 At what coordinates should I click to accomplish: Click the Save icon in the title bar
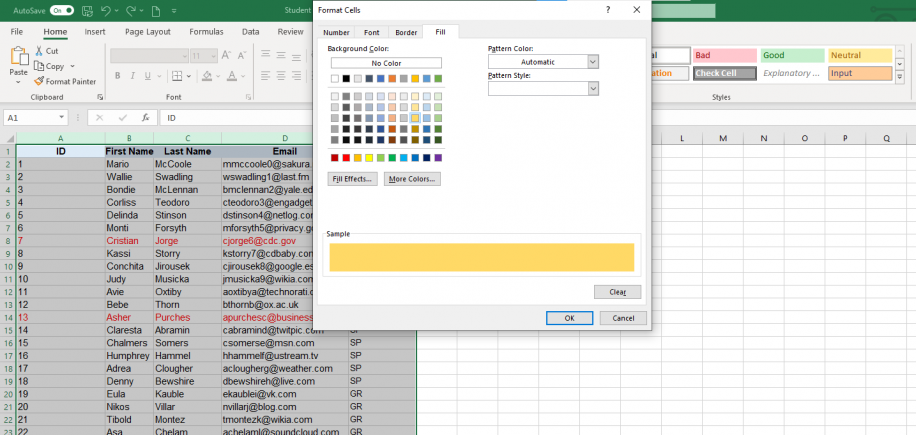87,11
